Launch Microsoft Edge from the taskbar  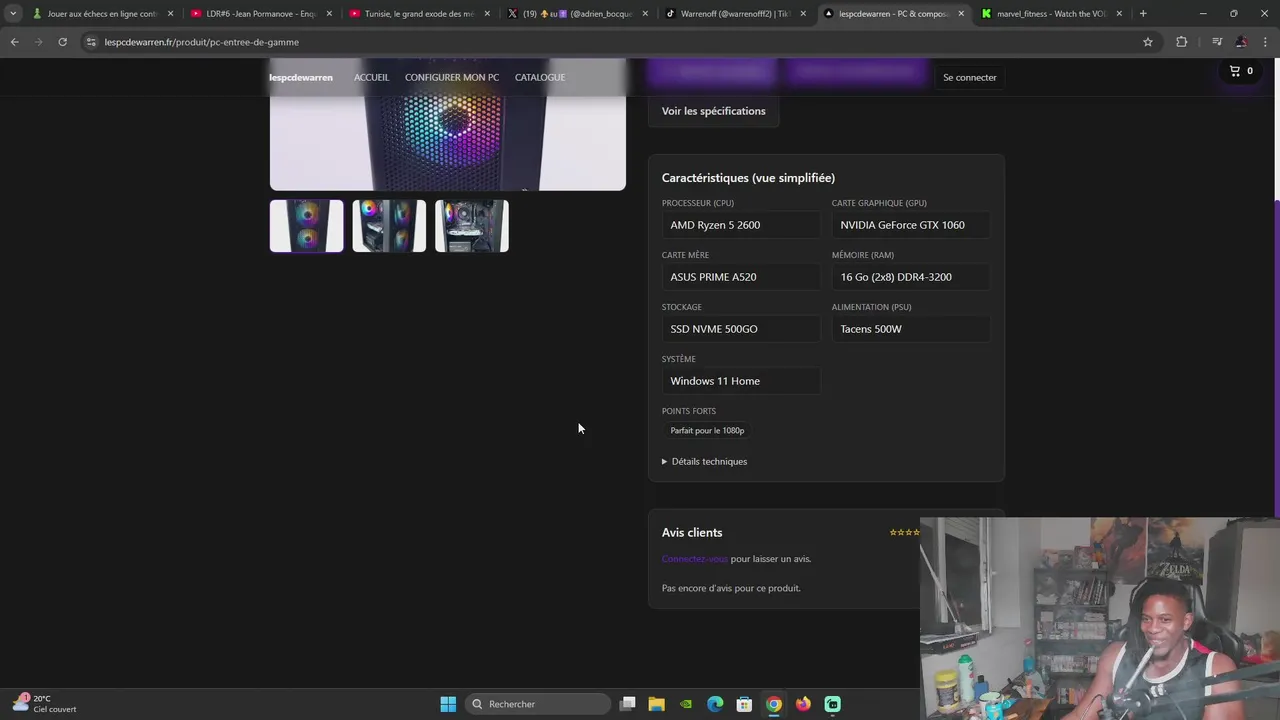pyautogui.click(x=715, y=704)
